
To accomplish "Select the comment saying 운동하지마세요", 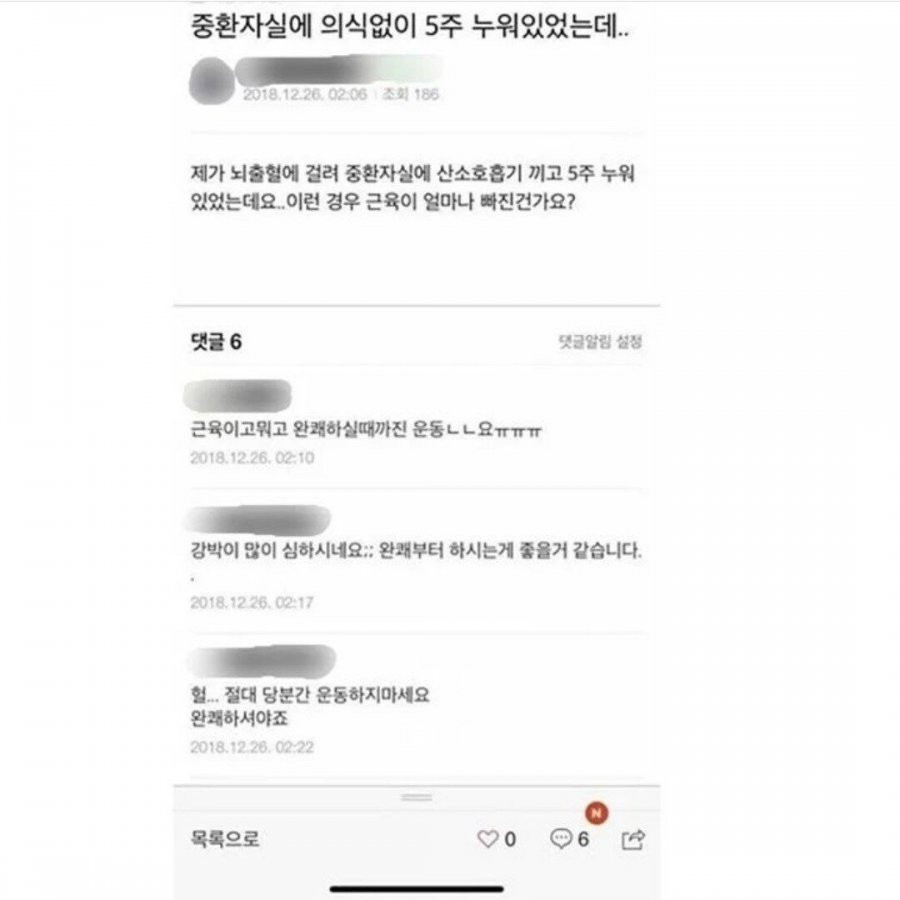I will 310,707.
